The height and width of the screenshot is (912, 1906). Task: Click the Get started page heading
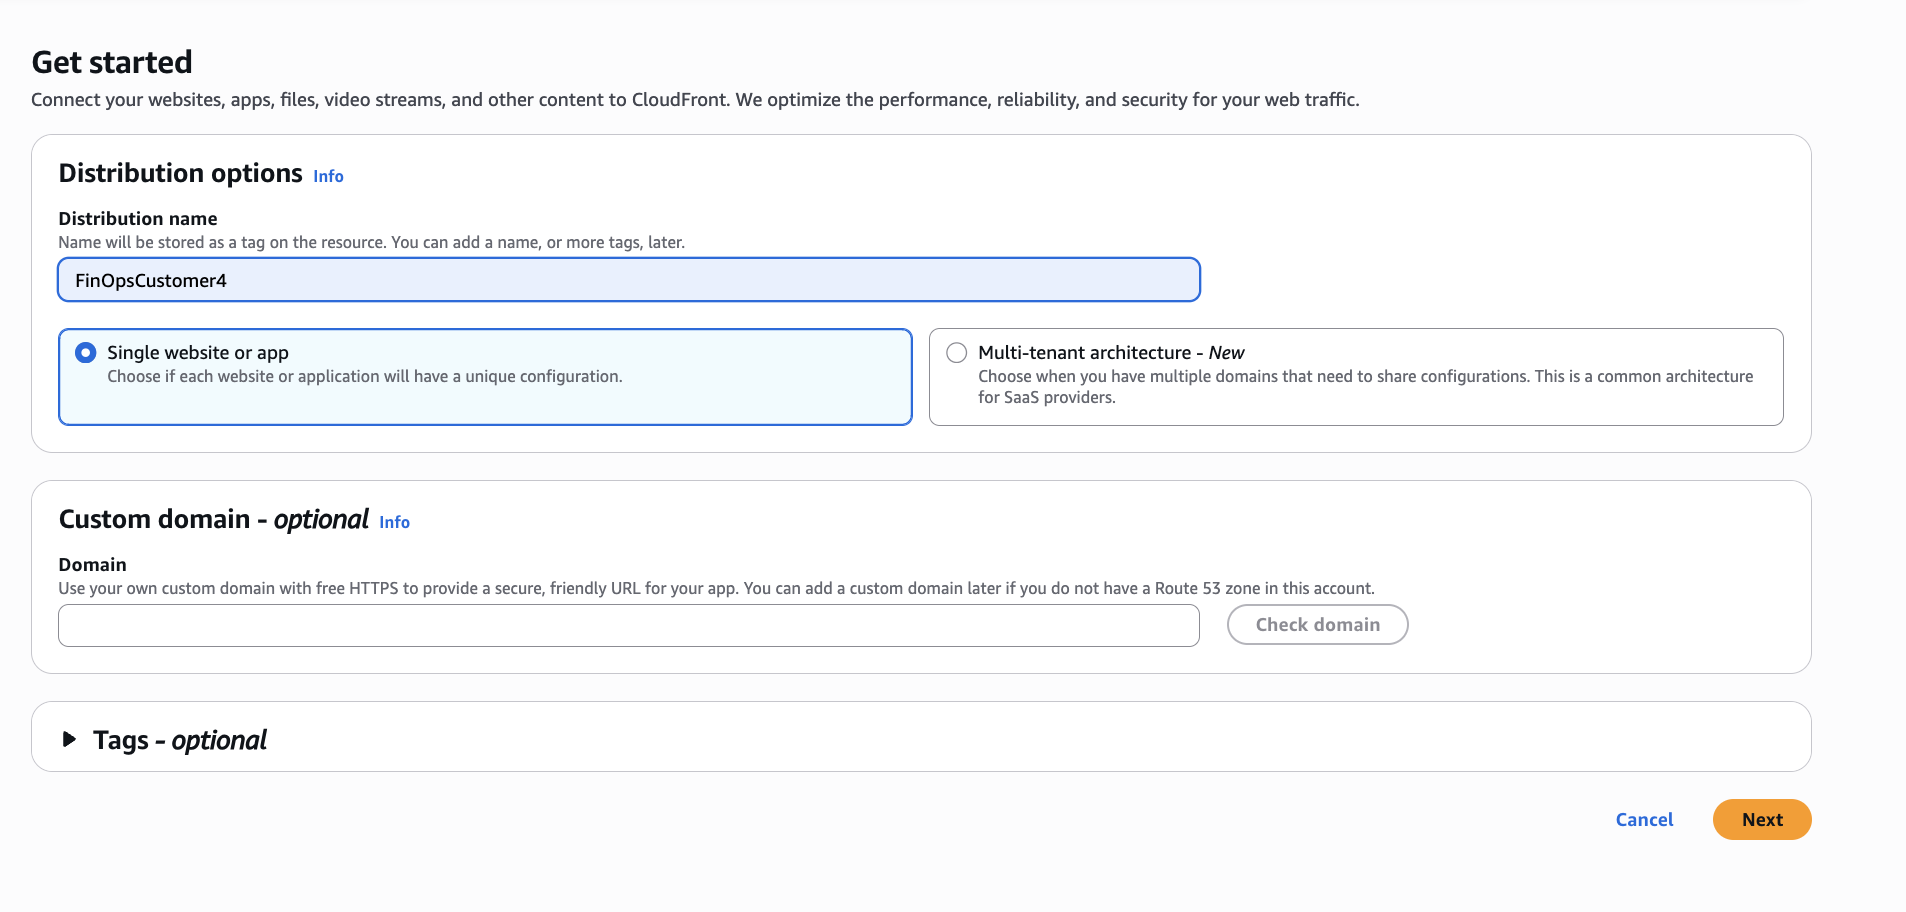112,62
